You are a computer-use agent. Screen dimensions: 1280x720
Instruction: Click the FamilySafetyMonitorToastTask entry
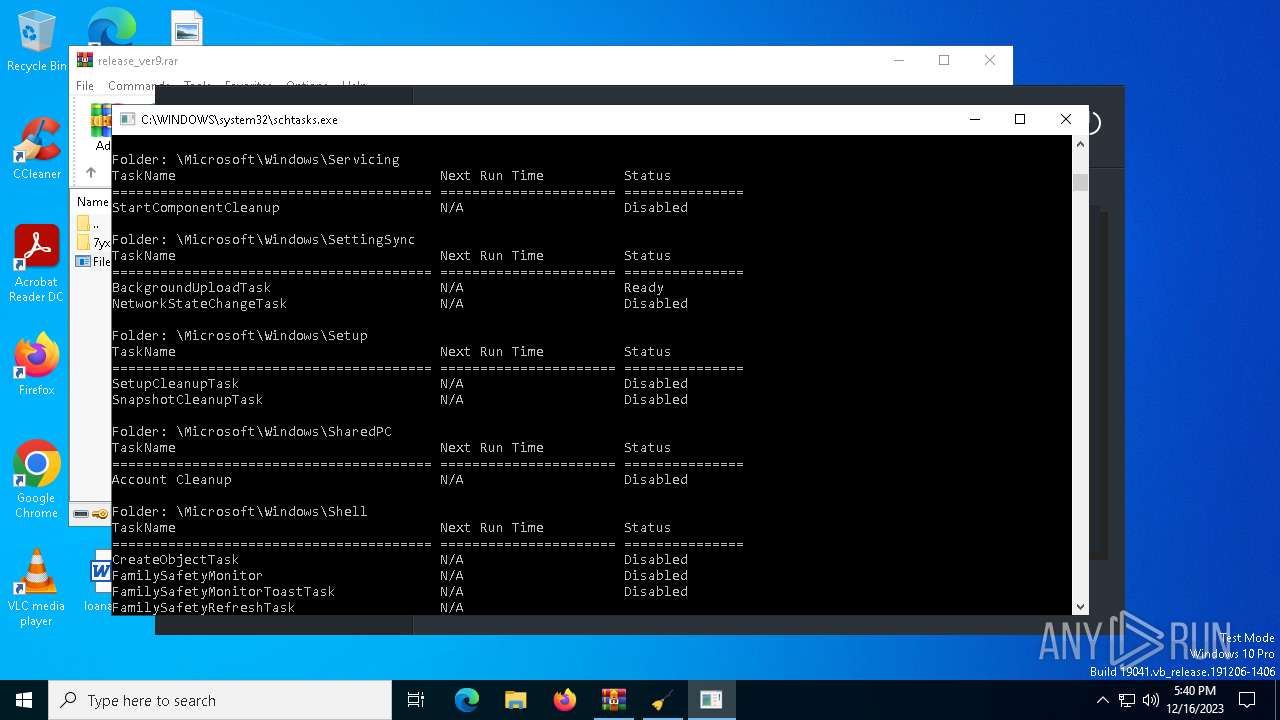click(x=224, y=592)
